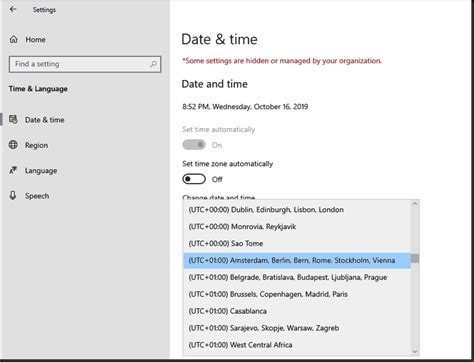Select the Date & time calendar icon

click(x=13, y=119)
